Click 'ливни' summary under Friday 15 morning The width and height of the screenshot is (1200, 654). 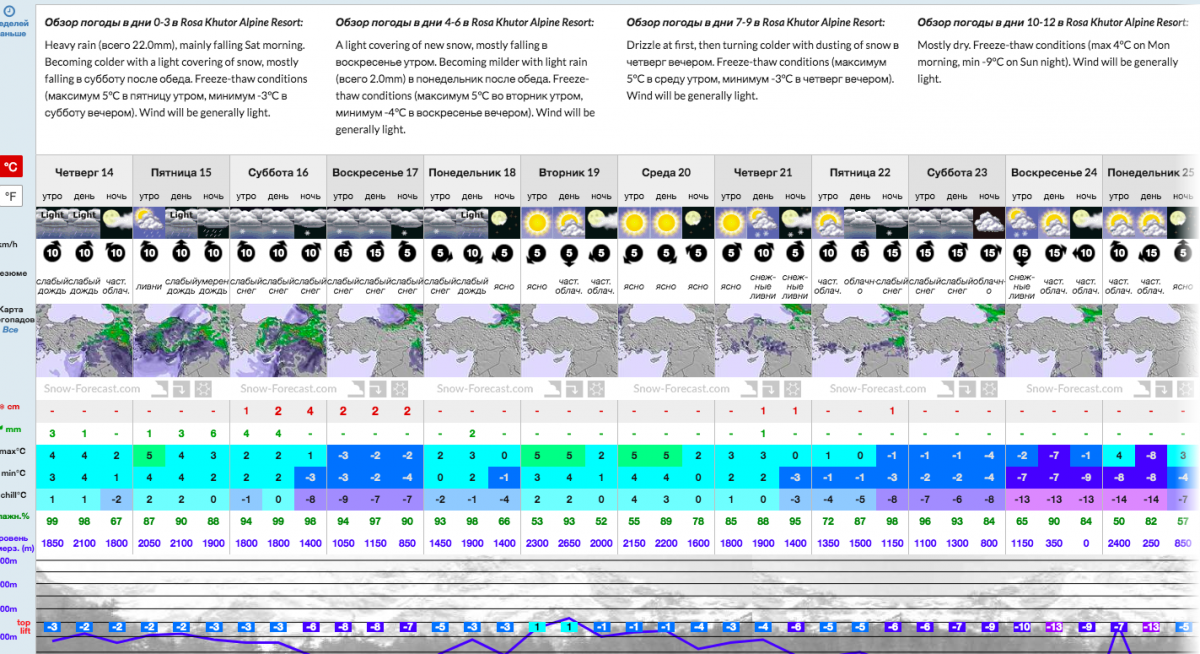[149, 286]
